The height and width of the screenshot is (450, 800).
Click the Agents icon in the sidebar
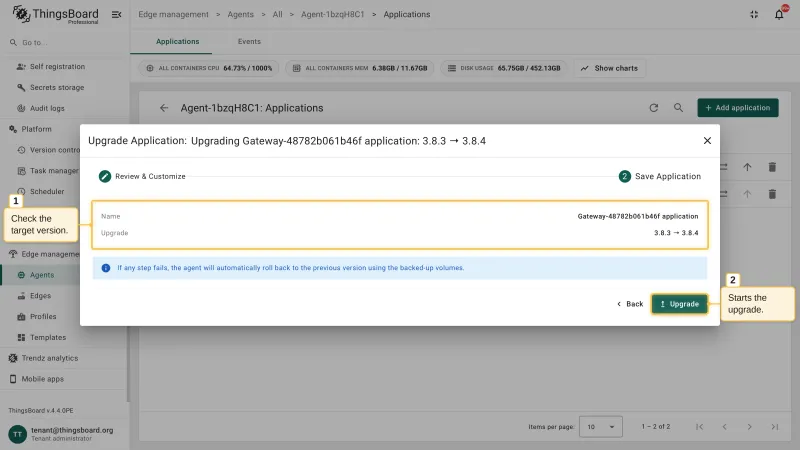(x=21, y=275)
